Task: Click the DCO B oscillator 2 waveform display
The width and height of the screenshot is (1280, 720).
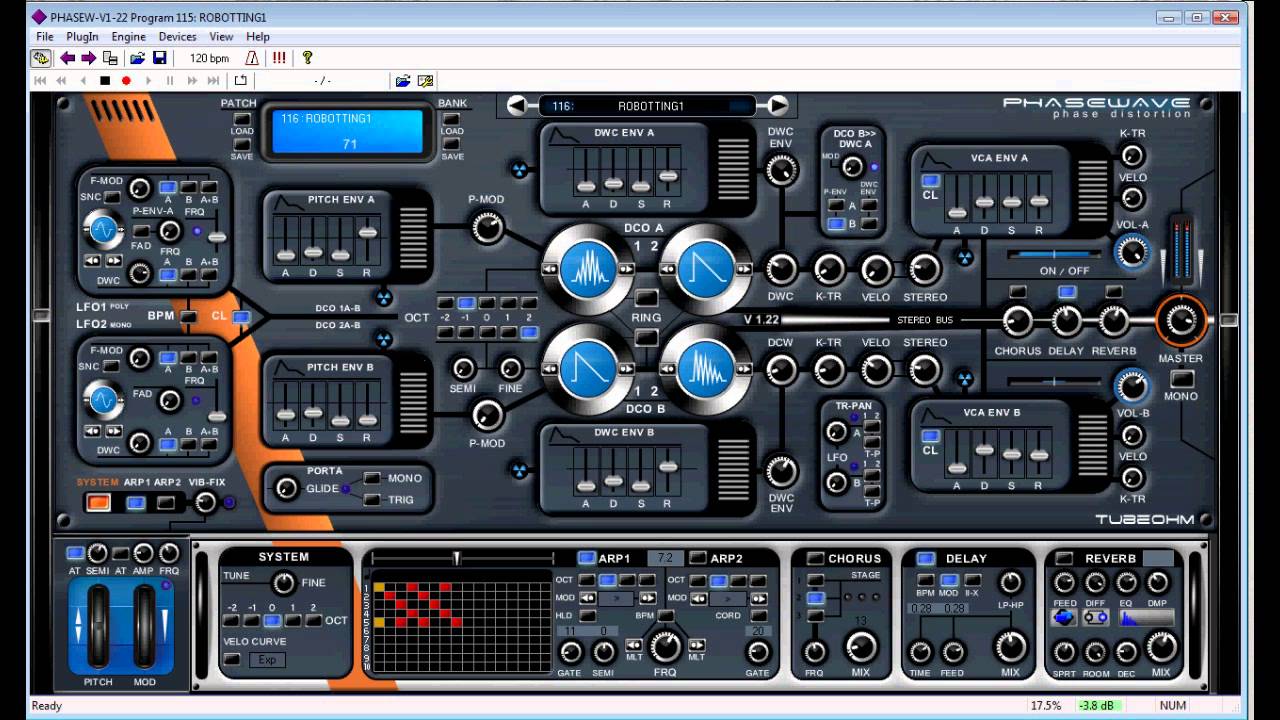Action: pyautogui.click(x=705, y=369)
